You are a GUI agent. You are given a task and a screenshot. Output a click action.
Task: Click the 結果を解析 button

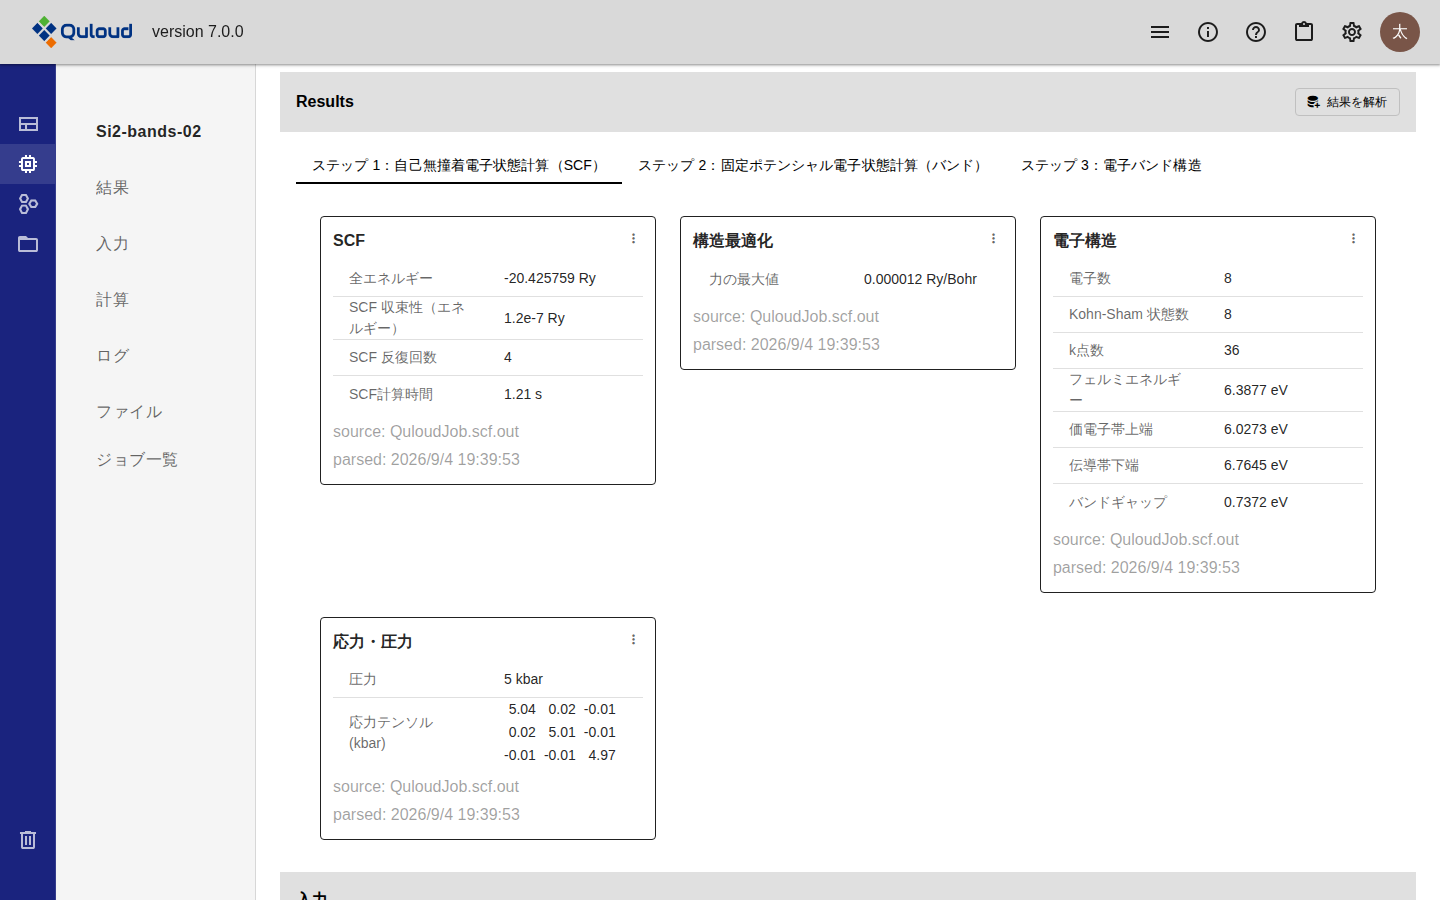tap(1347, 102)
